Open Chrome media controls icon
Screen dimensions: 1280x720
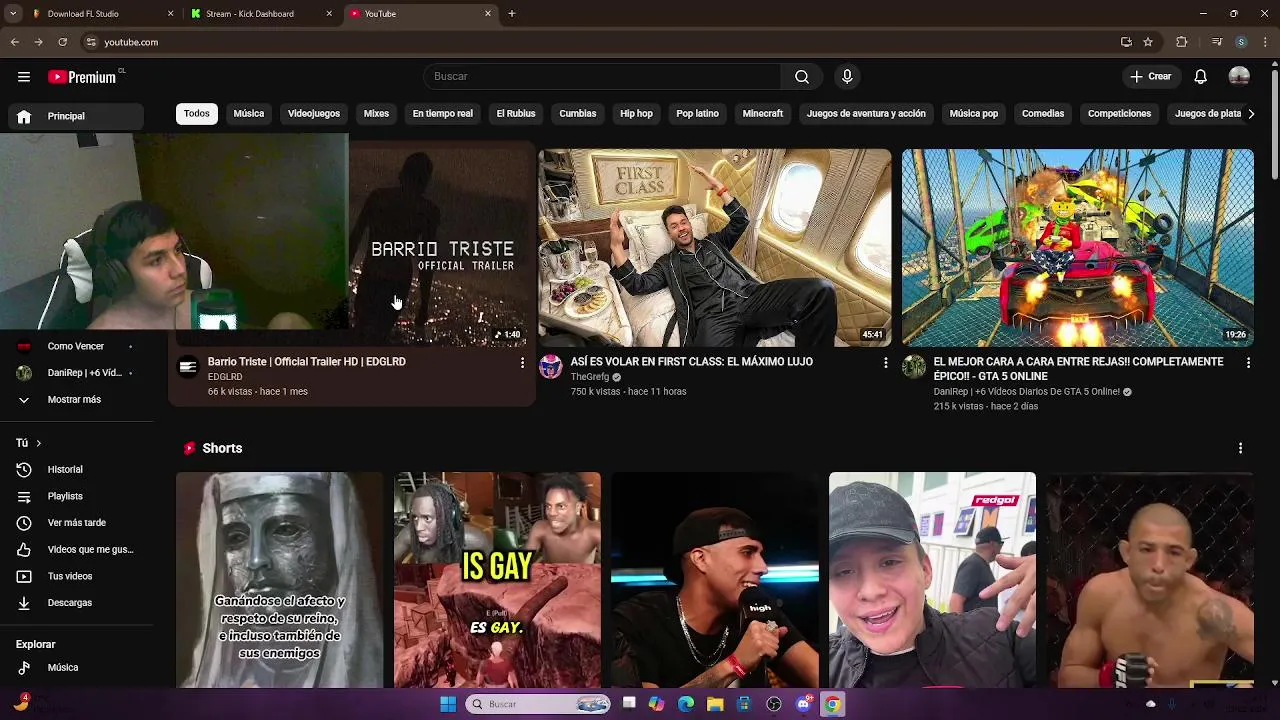point(1216,42)
